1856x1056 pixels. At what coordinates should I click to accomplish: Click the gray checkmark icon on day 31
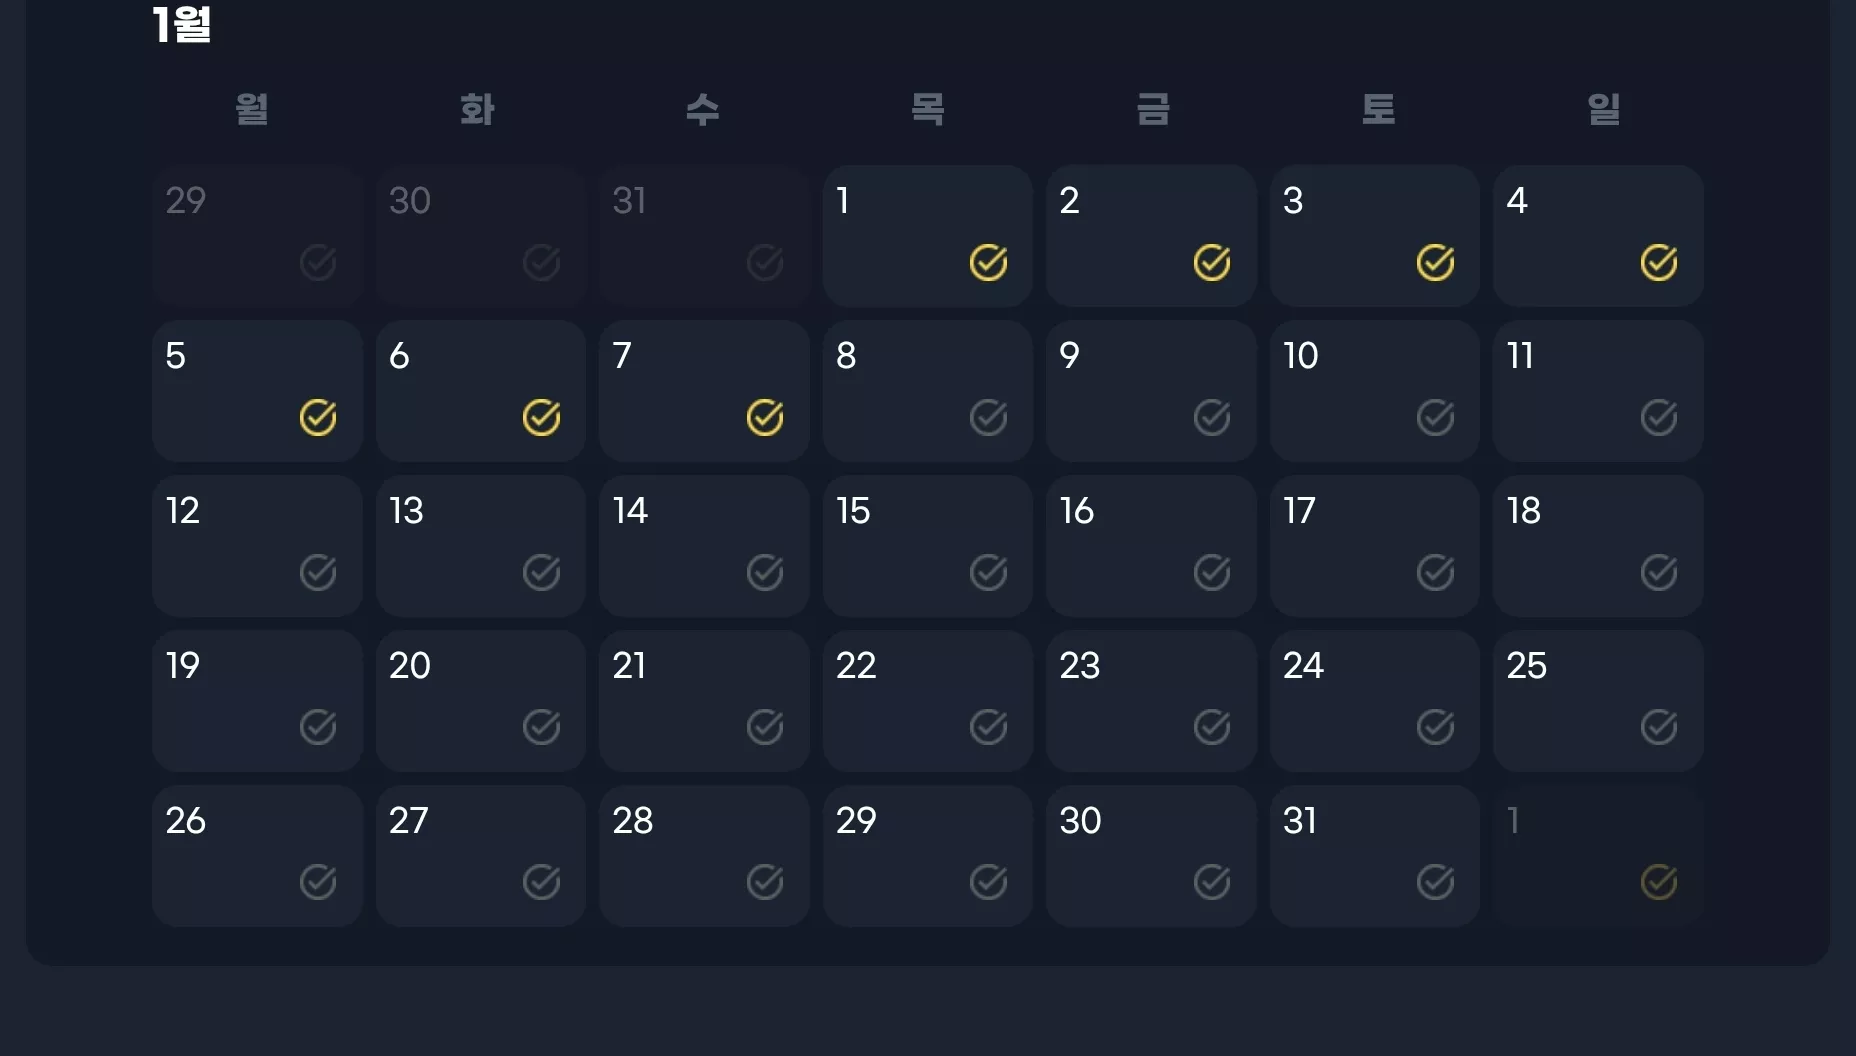[1435, 883]
